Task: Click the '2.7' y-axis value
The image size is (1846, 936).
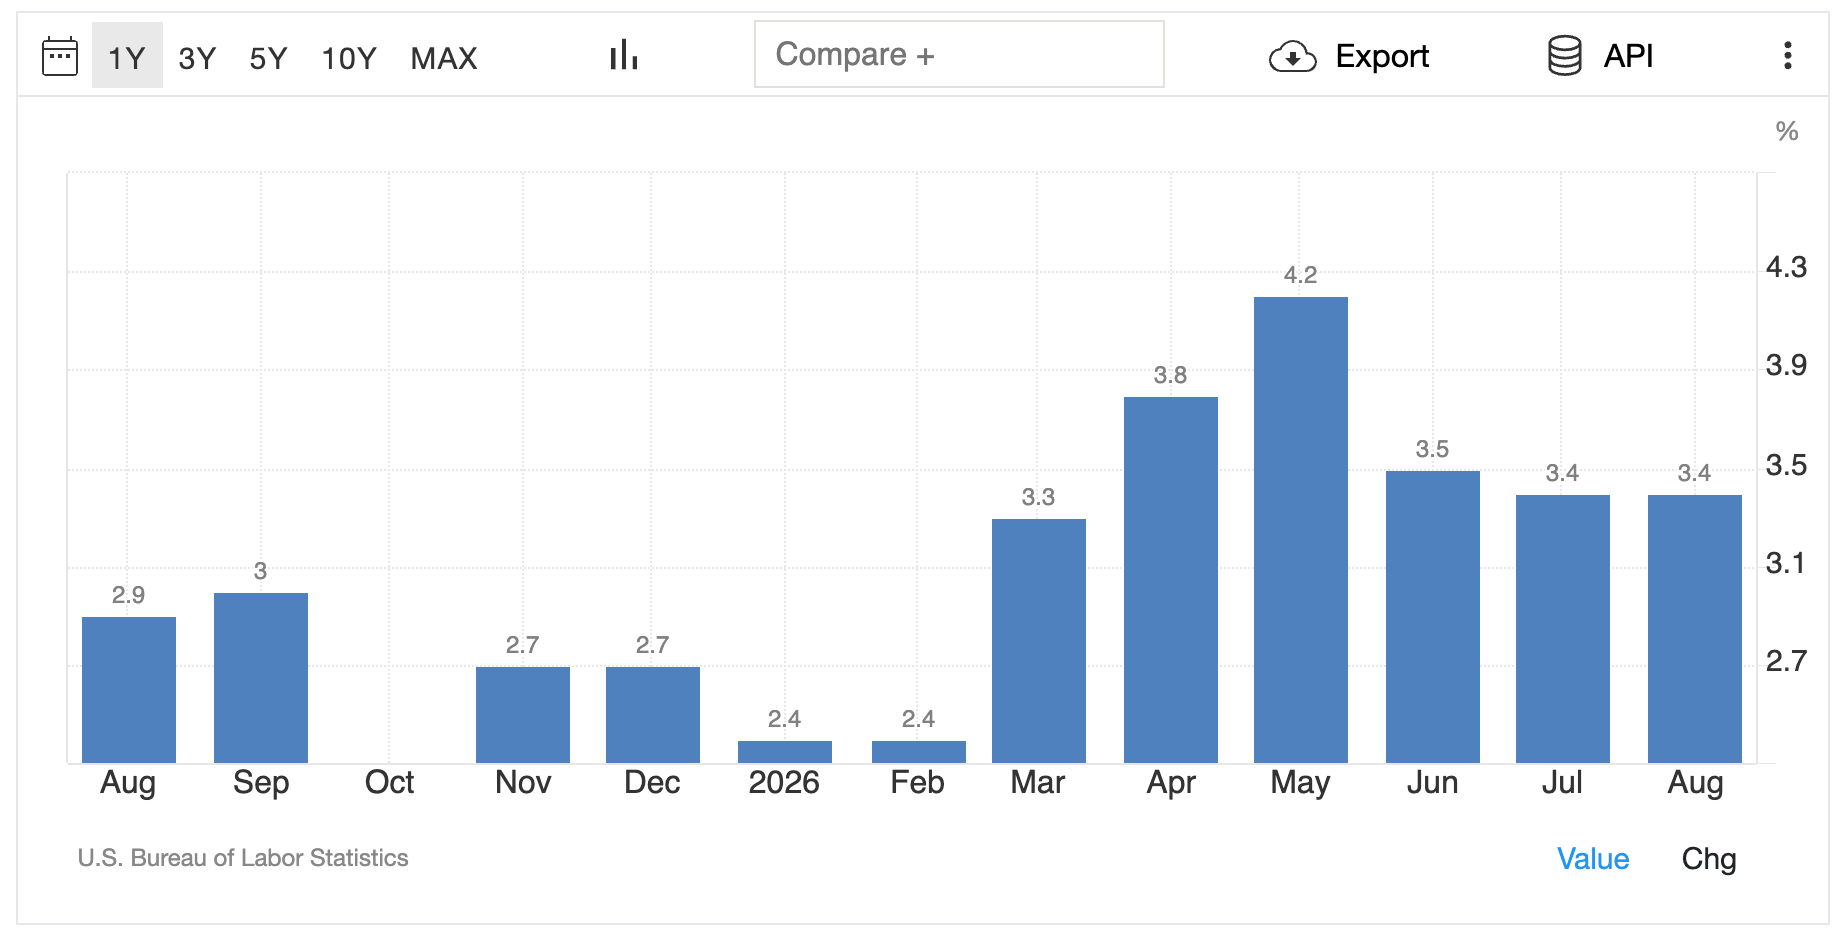Action: pos(1786,661)
